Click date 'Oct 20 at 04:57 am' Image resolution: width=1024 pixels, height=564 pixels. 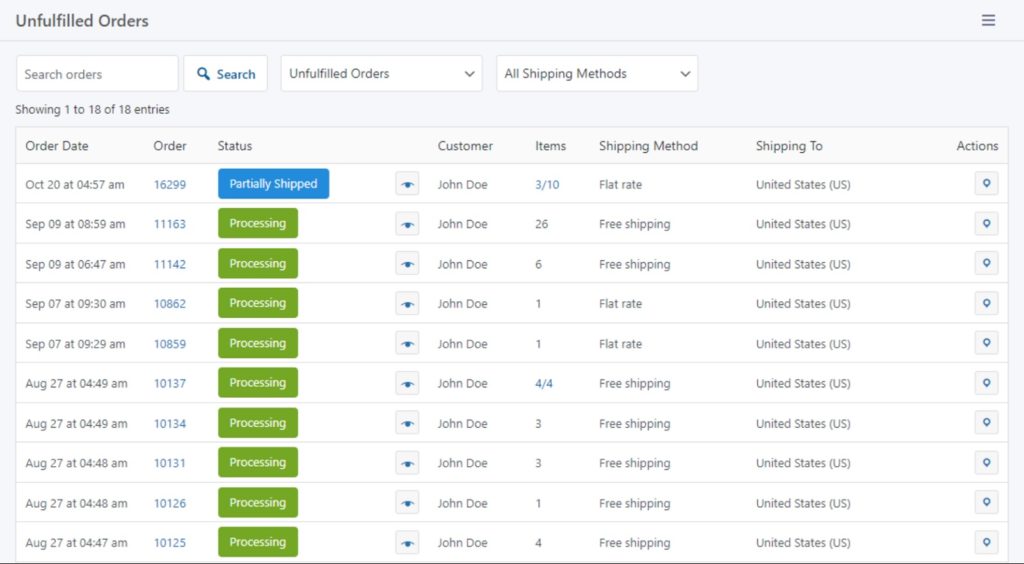click(74, 185)
